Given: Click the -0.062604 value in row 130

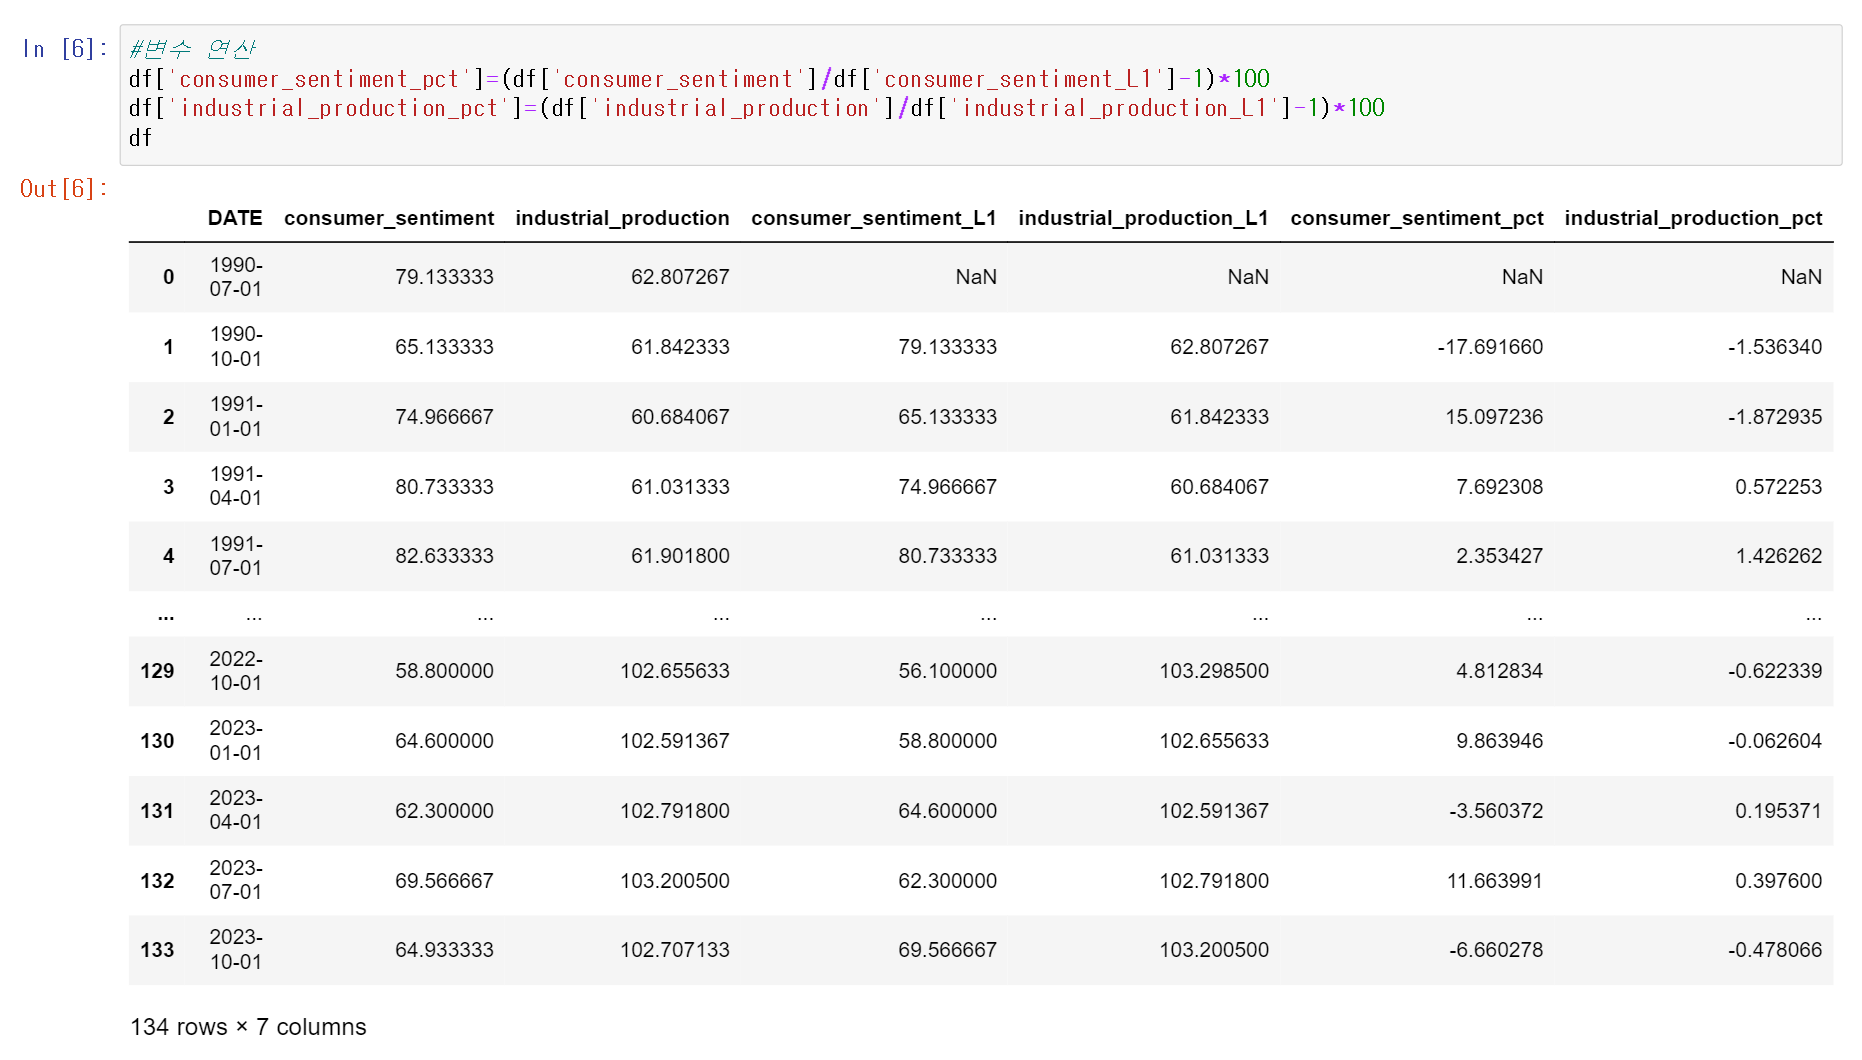Looking at the screenshot, I should click(1775, 741).
